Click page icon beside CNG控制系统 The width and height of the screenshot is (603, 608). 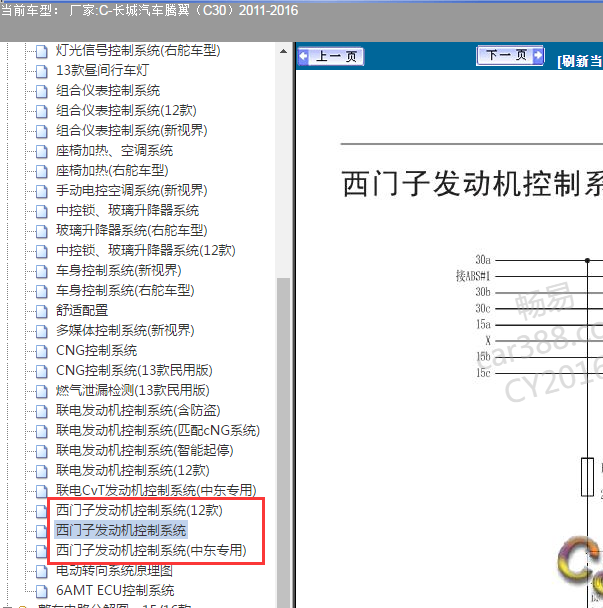[x=41, y=351]
